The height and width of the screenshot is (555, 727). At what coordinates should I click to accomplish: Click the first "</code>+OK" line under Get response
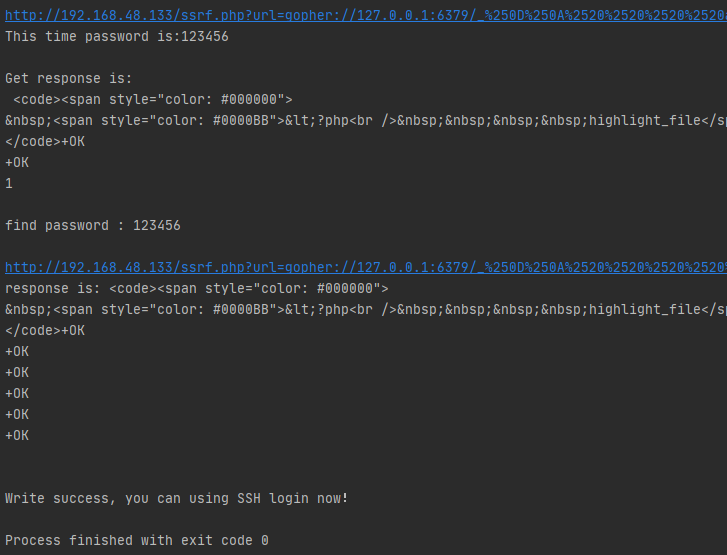click(45, 141)
